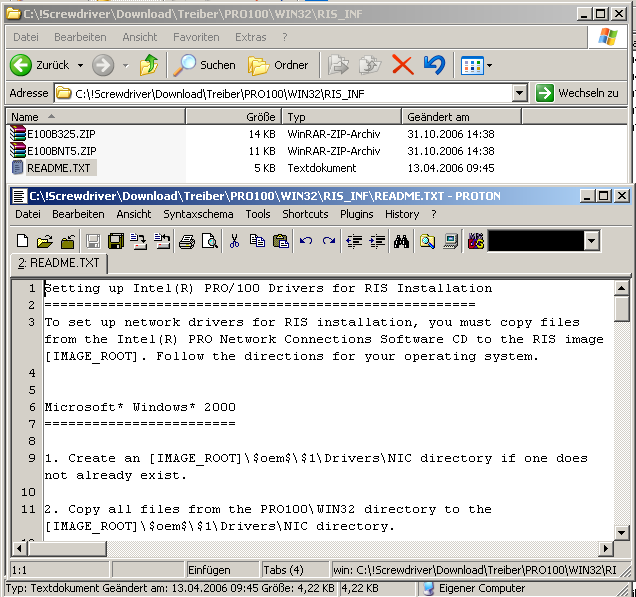The image size is (636, 597).
Task: Open the black combo box dropdown in toolbar
Action: 592,241
